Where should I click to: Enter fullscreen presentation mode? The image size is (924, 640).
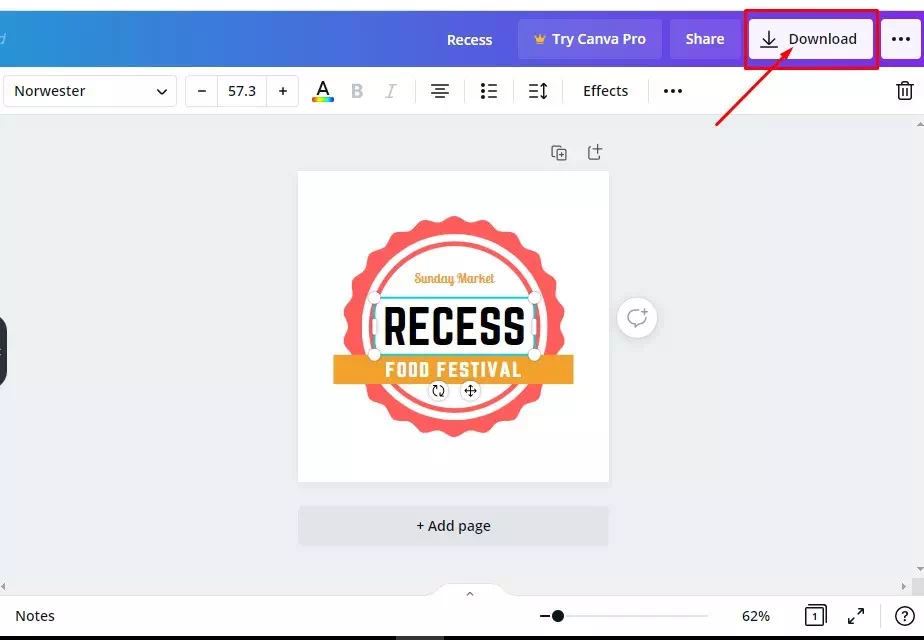(856, 616)
